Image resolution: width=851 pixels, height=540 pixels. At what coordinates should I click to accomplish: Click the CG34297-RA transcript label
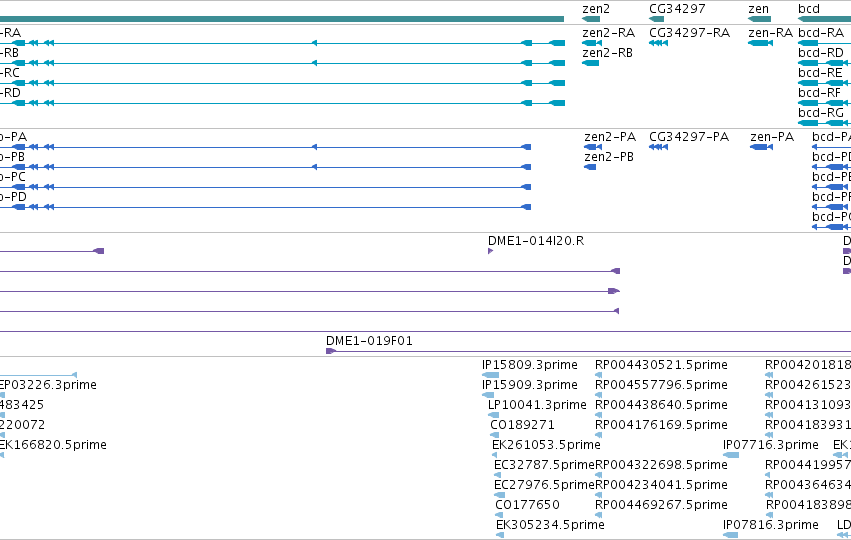click(x=689, y=33)
